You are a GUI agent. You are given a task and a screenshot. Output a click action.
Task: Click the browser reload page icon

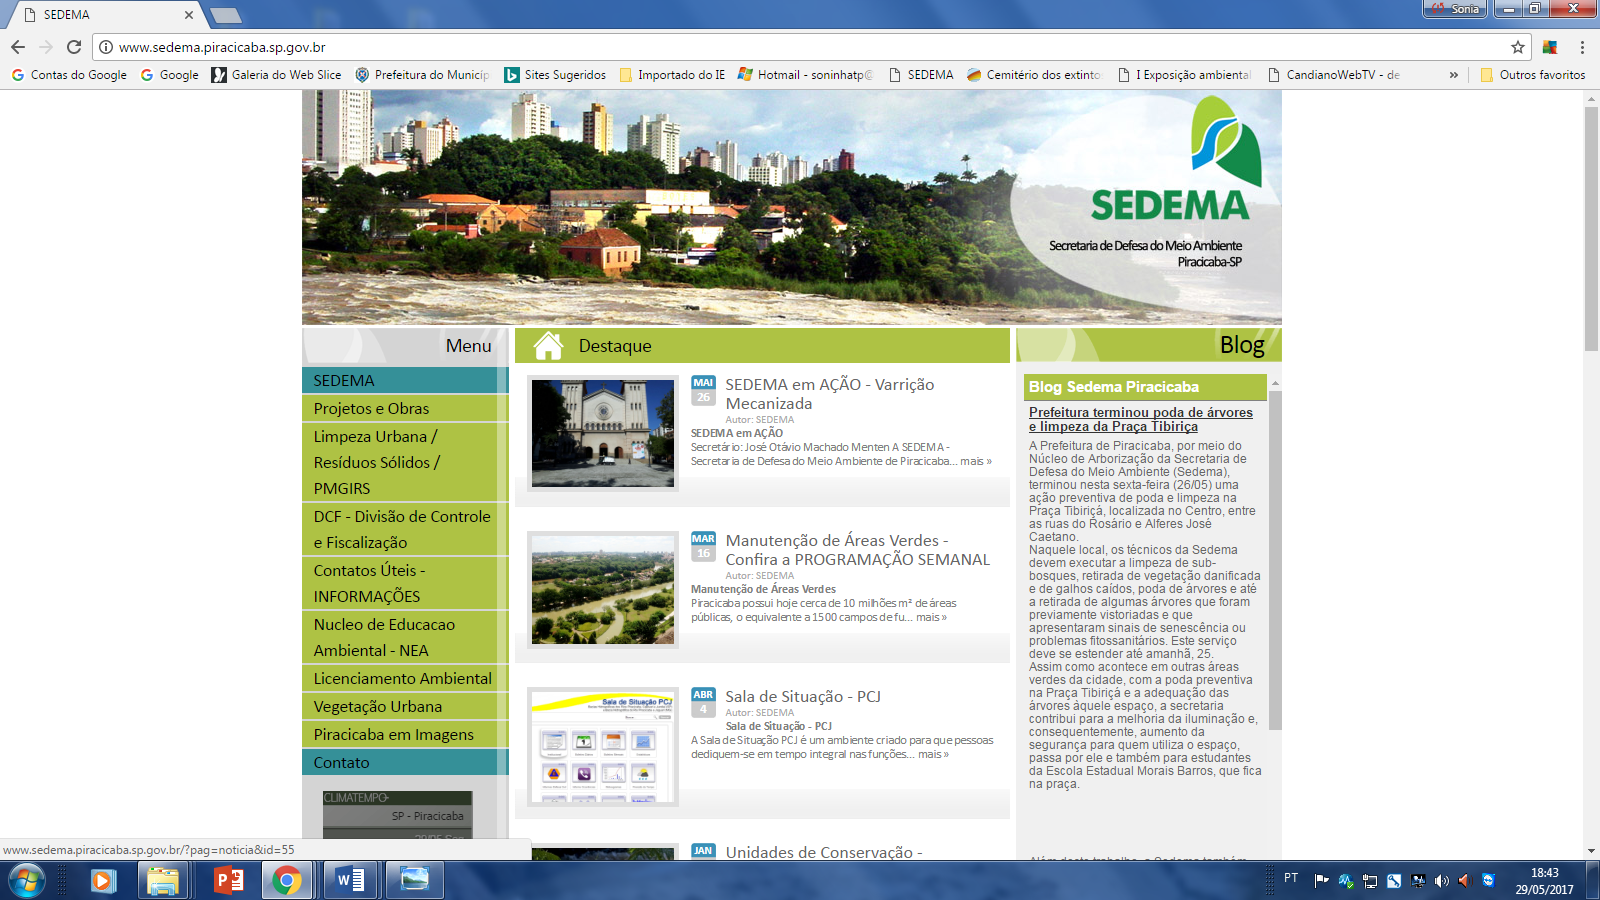pyautogui.click(x=74, y=47)
